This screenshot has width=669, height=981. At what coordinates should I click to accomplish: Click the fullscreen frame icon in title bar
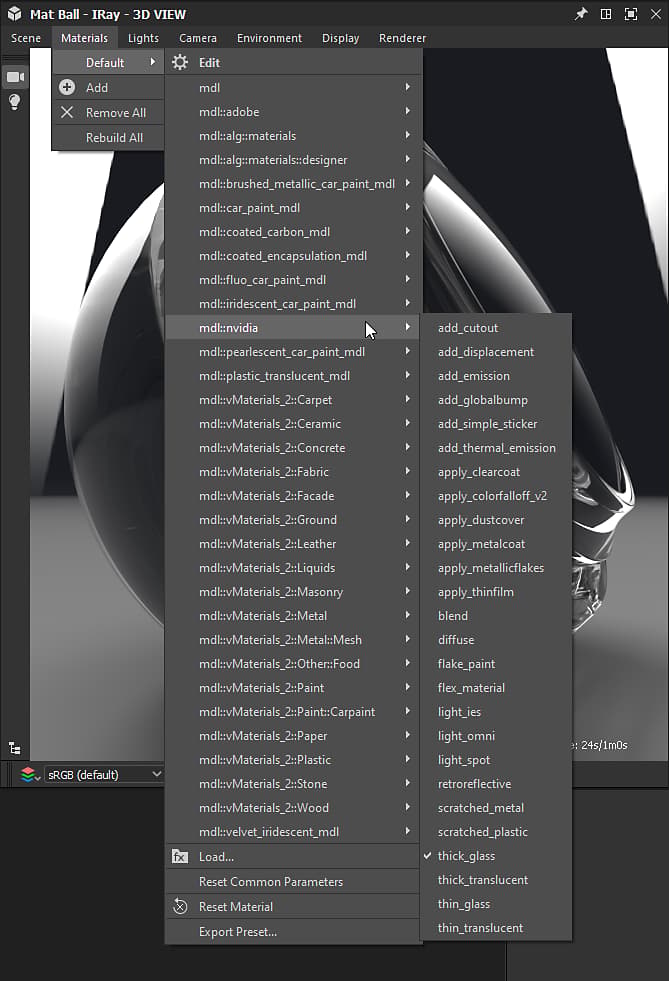pyautogui.click(x=631, y=14)
